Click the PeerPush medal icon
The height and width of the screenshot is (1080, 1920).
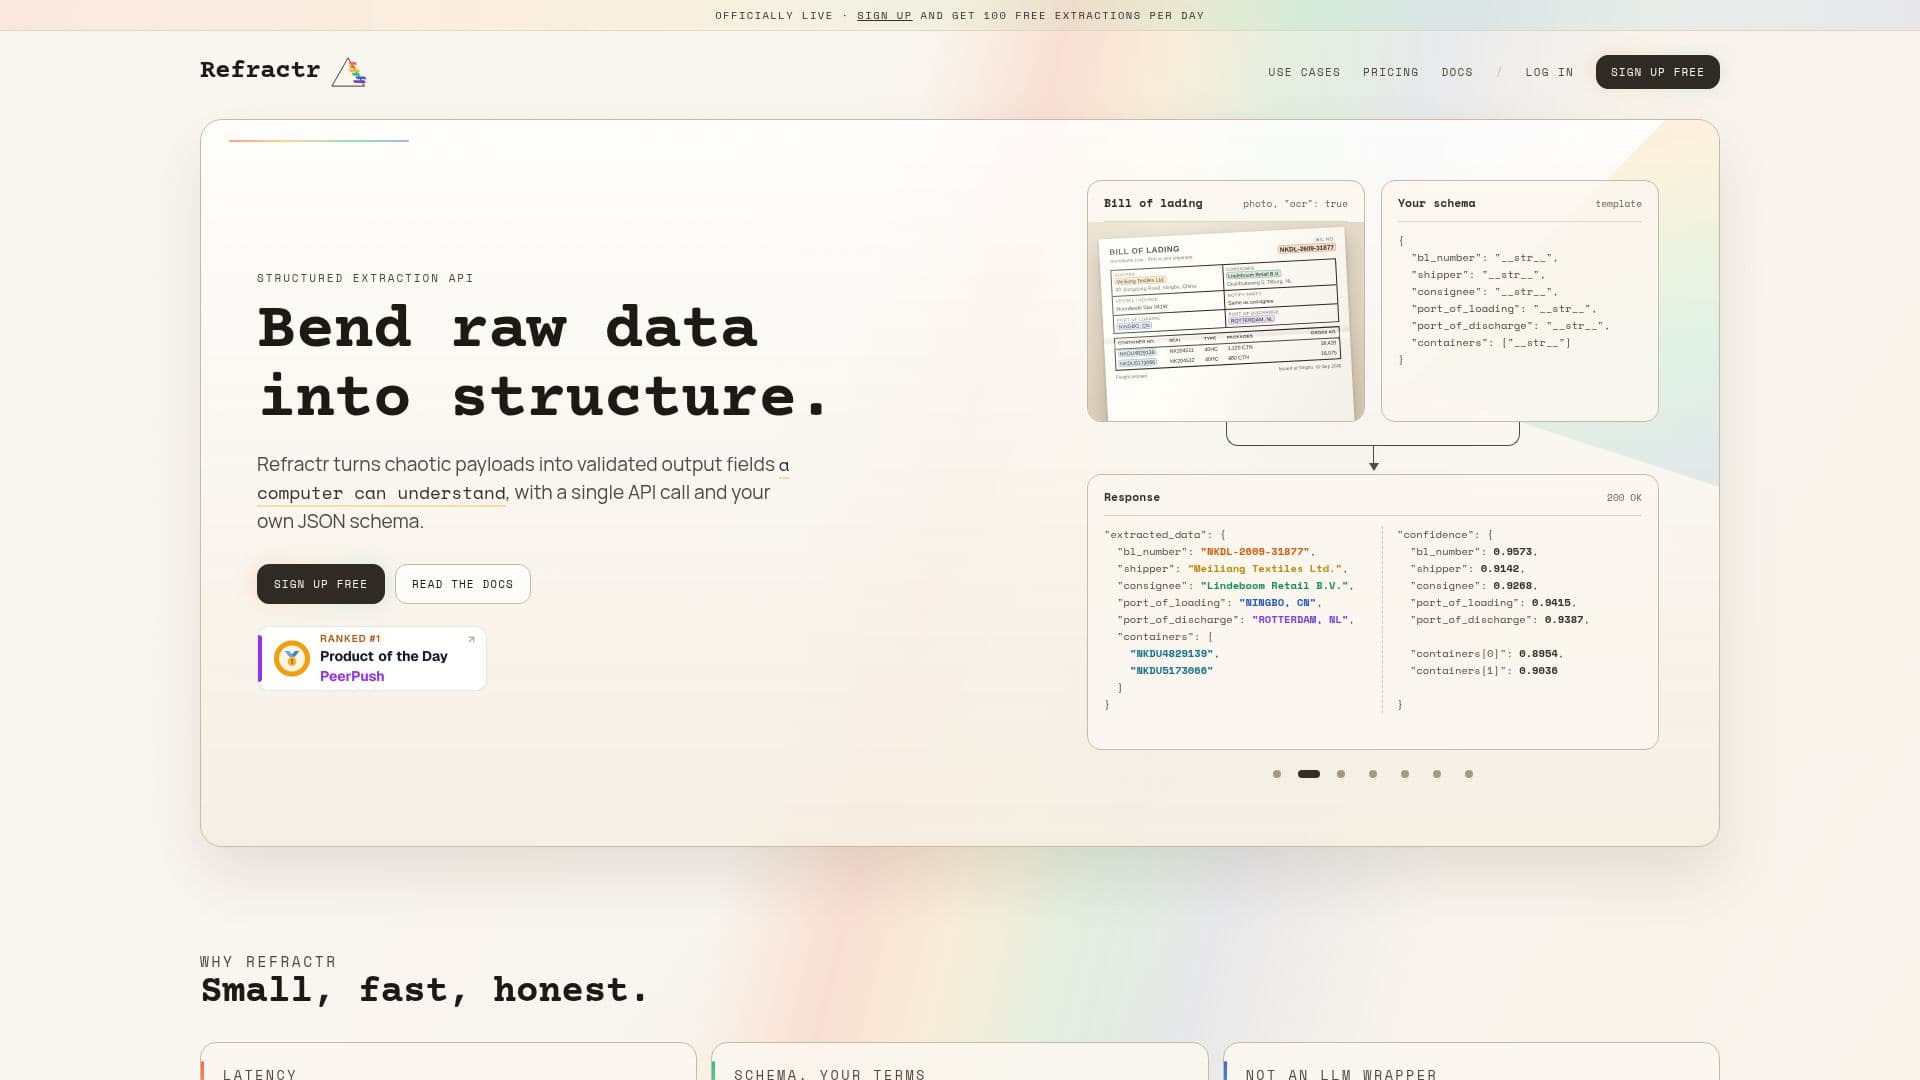click(291, 658)
